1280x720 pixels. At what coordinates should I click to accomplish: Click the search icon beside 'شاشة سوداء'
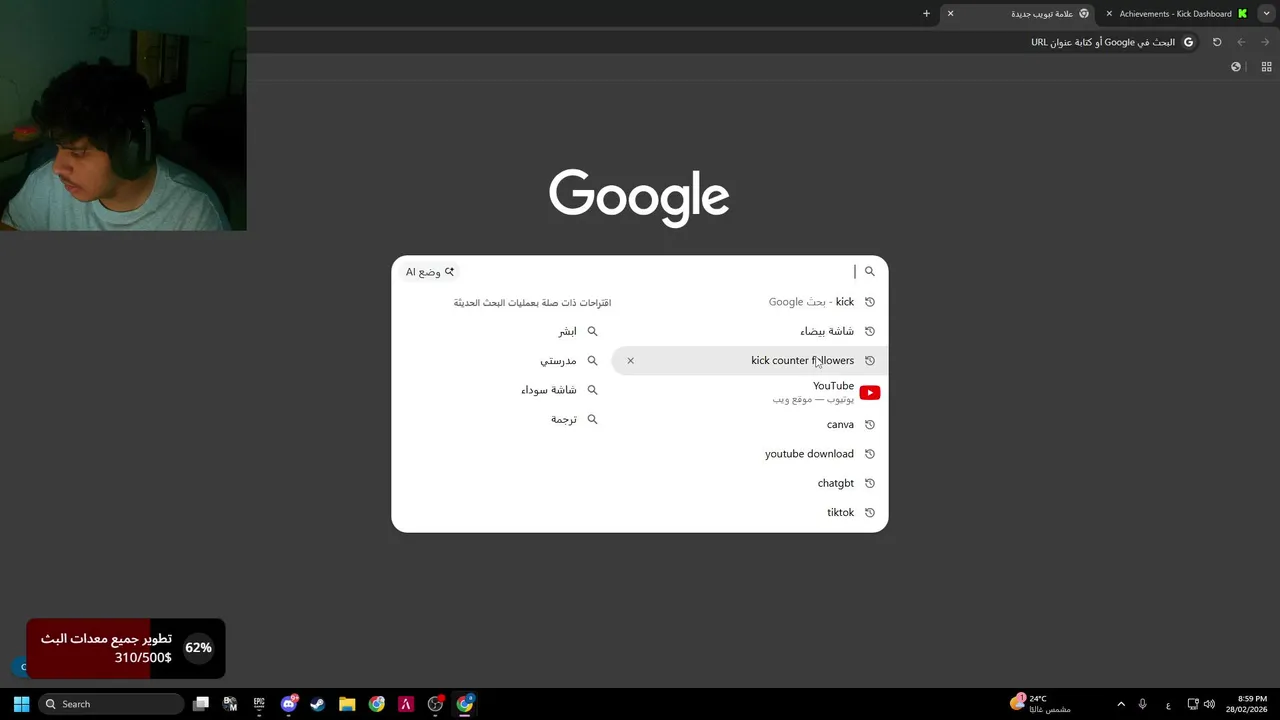point(592,390)
